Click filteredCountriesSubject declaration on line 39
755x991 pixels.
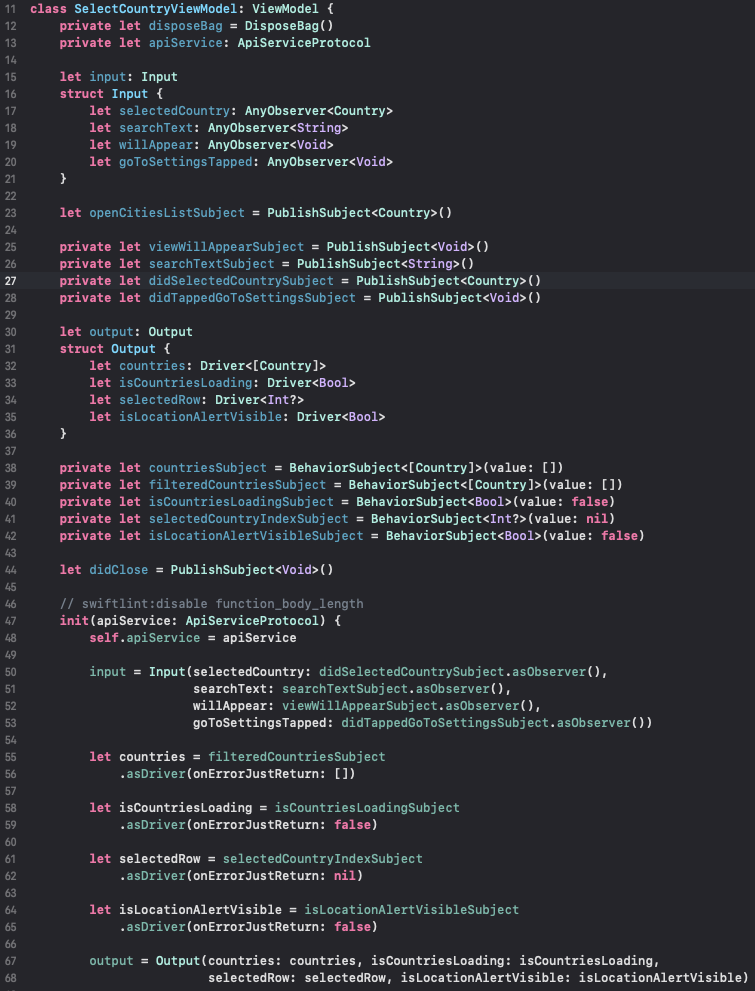click(238, 485)
